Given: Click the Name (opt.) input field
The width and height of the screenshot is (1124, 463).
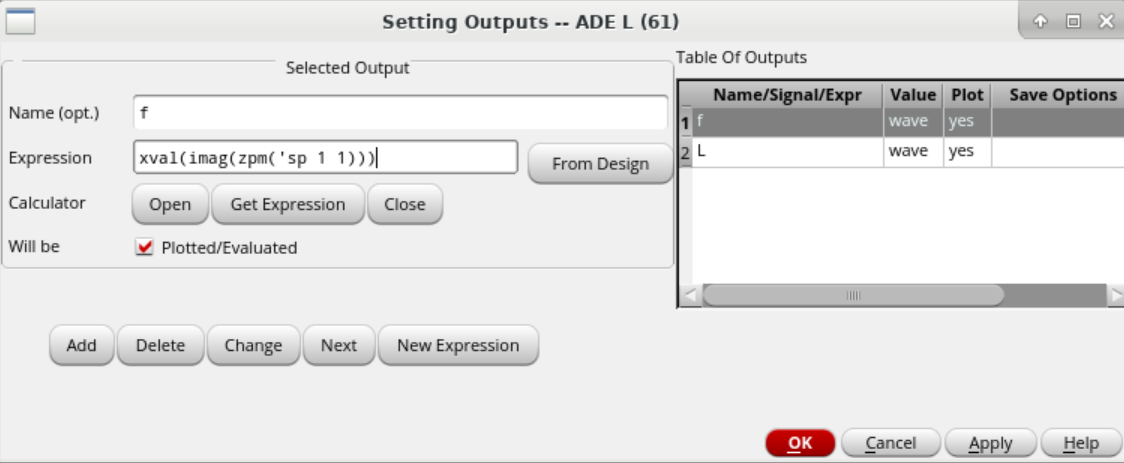Looking at the screenshot, I should pos(400,113).
